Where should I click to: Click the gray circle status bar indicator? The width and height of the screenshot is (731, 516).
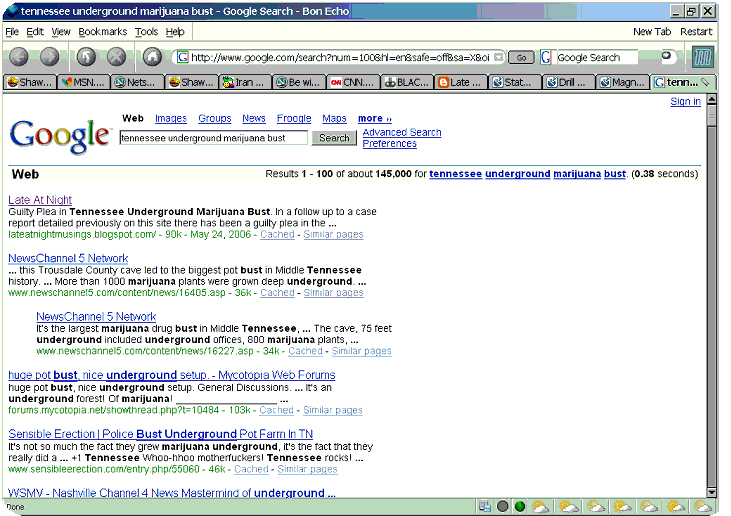503,506
